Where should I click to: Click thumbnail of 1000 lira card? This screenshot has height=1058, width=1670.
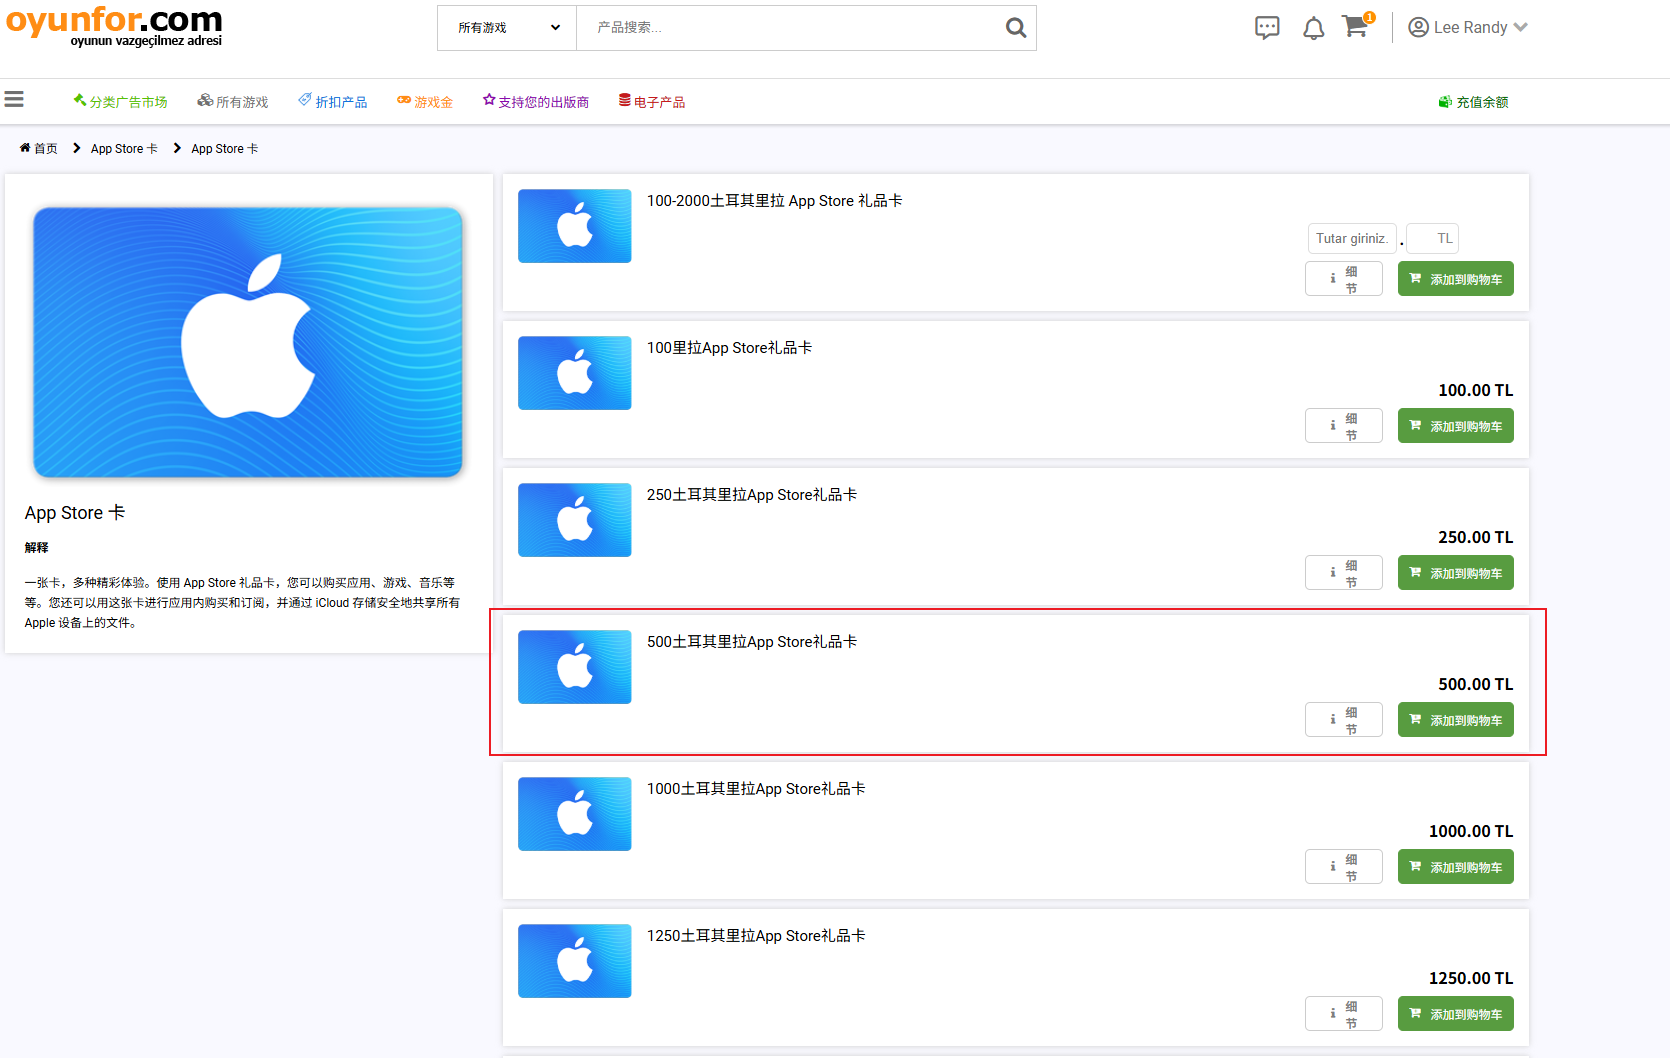575,814
